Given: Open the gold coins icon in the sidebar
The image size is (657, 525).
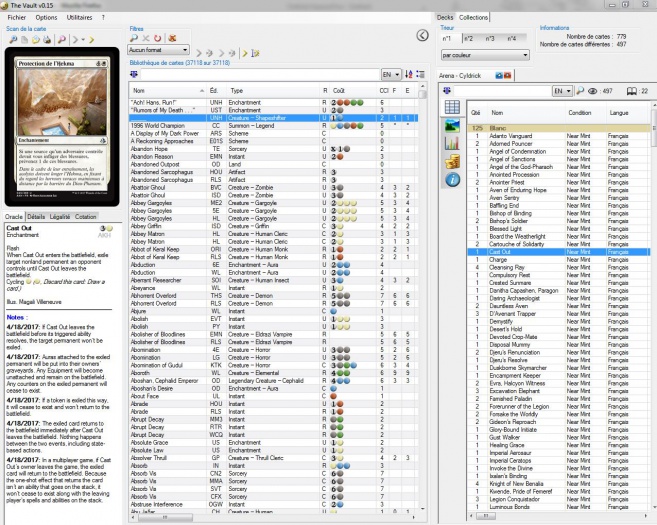Looking at the screenshot, I should point(452,161).
